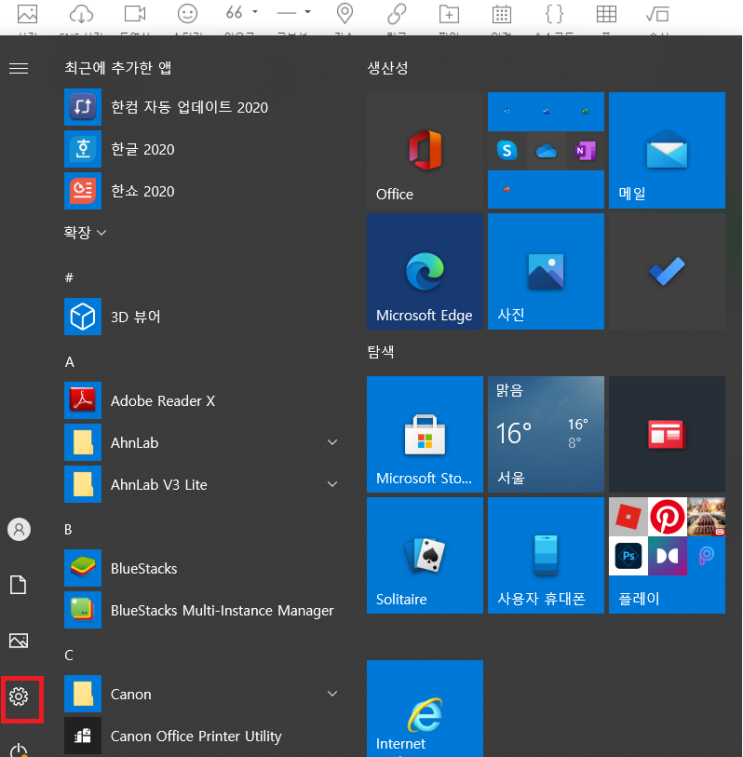Open sticker smiley icon in toolbar
Viewport: 743px width, 757px height.
187,14
